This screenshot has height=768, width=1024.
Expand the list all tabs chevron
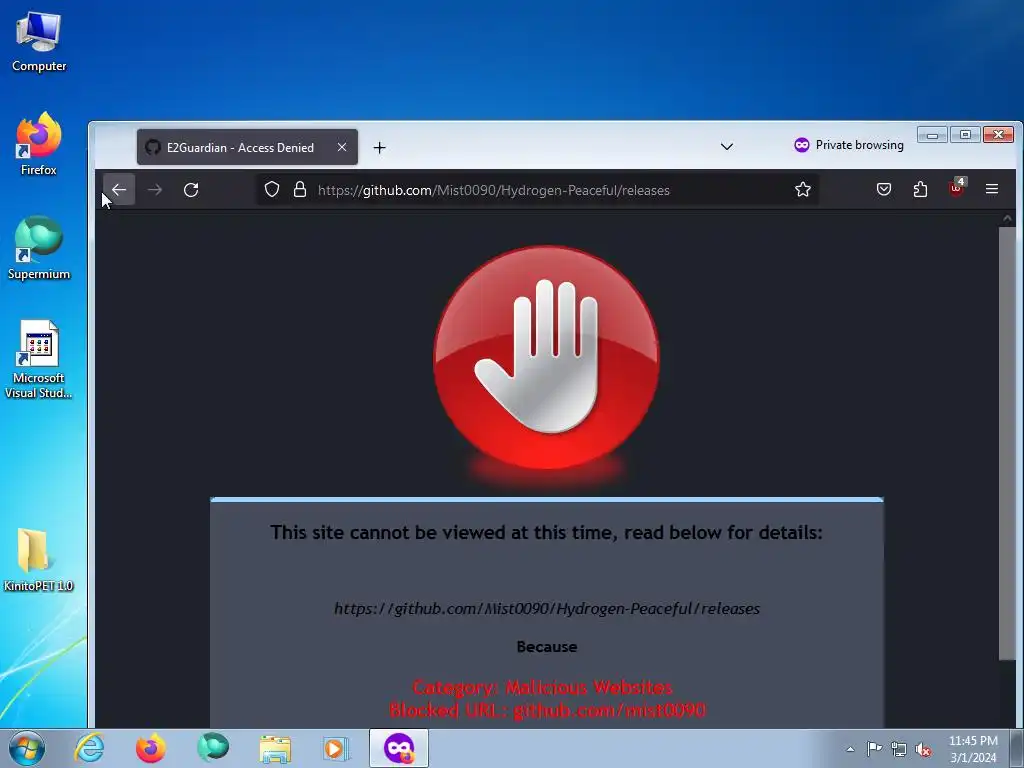pos(726,147)
